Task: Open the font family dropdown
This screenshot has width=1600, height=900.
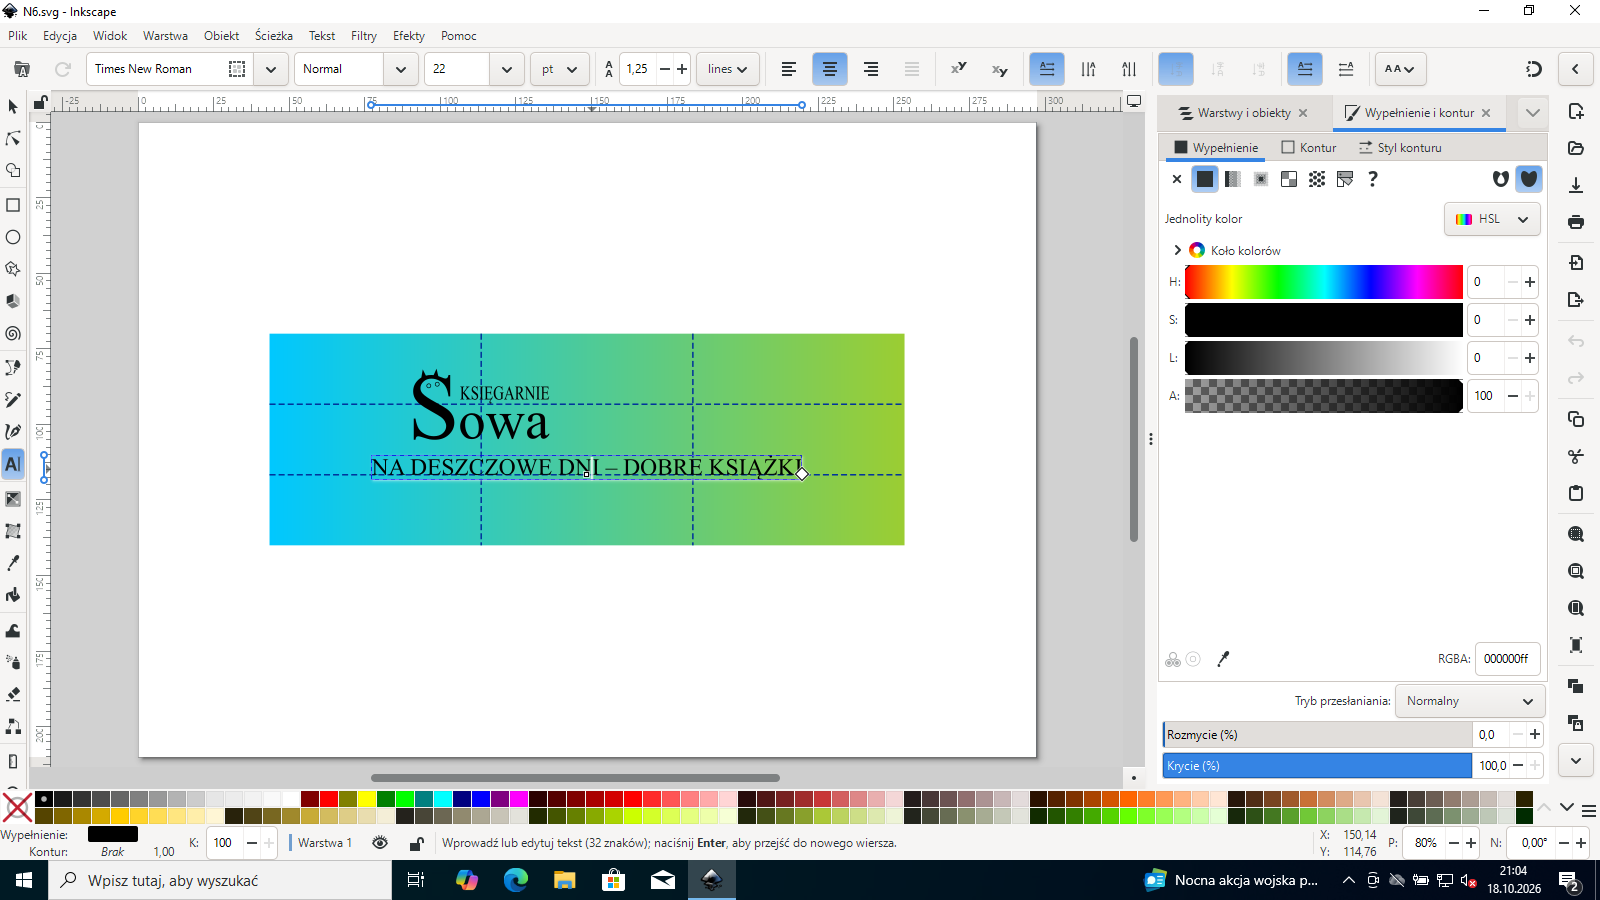Action: [x=270, y=69]
